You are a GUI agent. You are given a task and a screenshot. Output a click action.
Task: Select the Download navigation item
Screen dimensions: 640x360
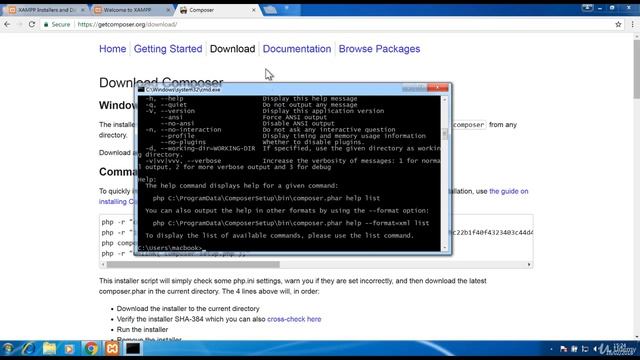232,49
